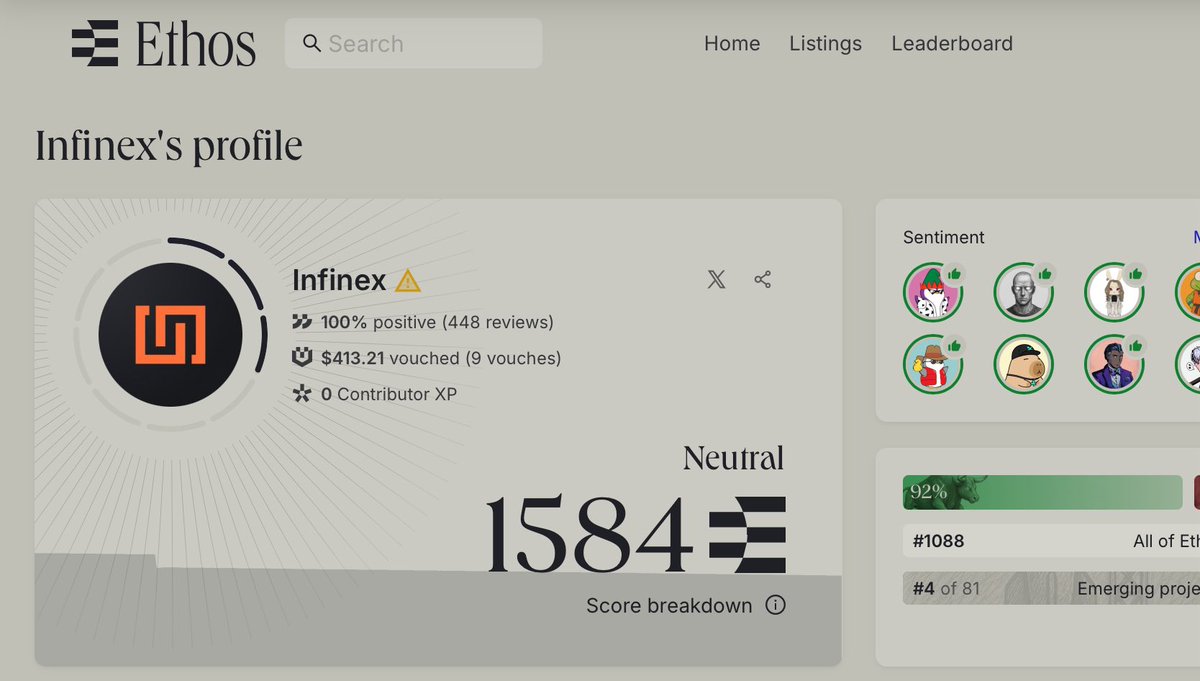The image size is (1200, 681).
Task: Open Infinex's X (Twitter) profile icon
Action: point(716,280)
